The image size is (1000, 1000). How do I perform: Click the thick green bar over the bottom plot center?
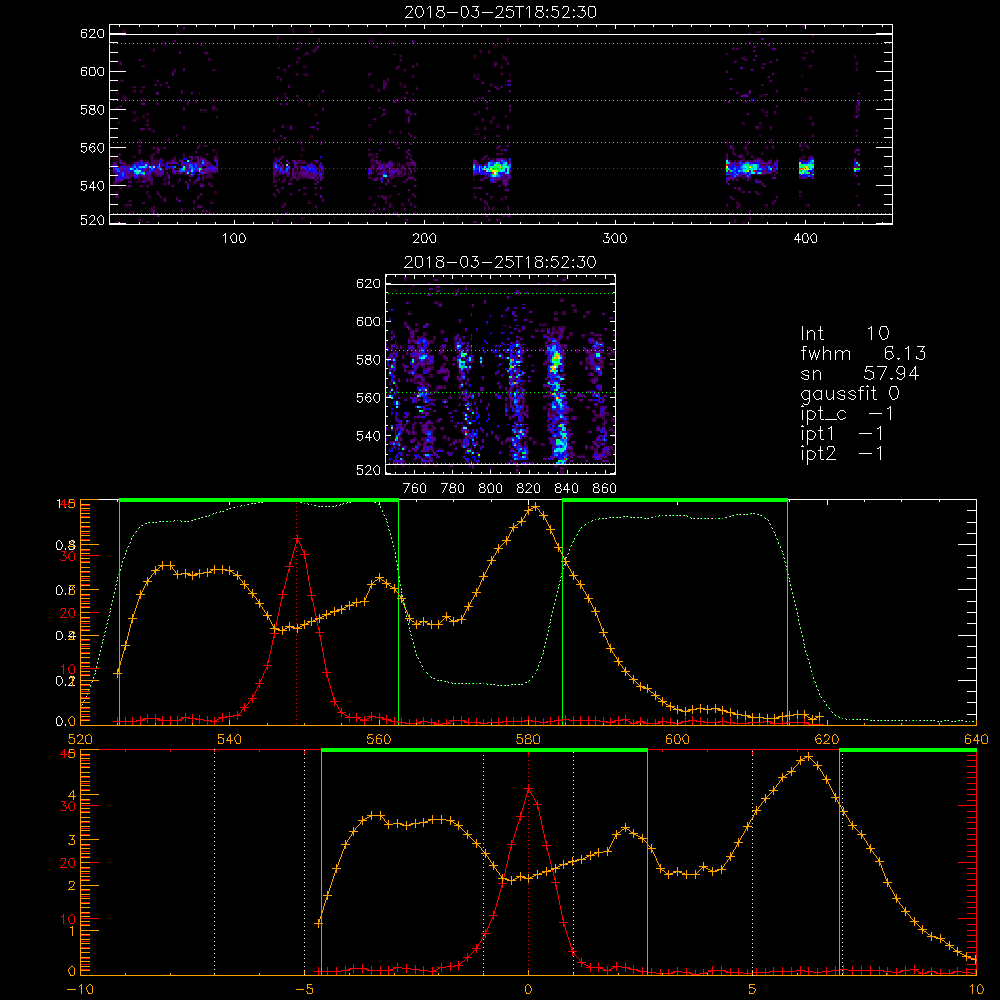[x=485, y=751]
